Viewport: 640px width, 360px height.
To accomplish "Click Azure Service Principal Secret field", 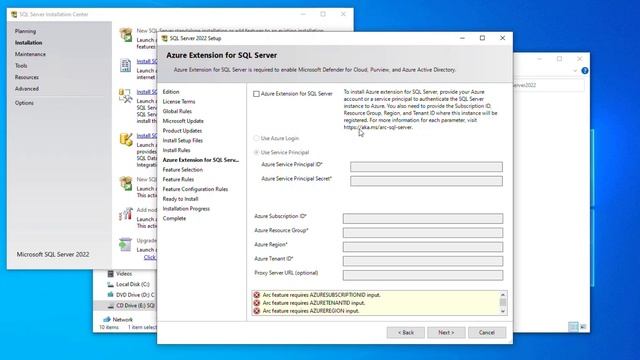I will pos(426,181).
